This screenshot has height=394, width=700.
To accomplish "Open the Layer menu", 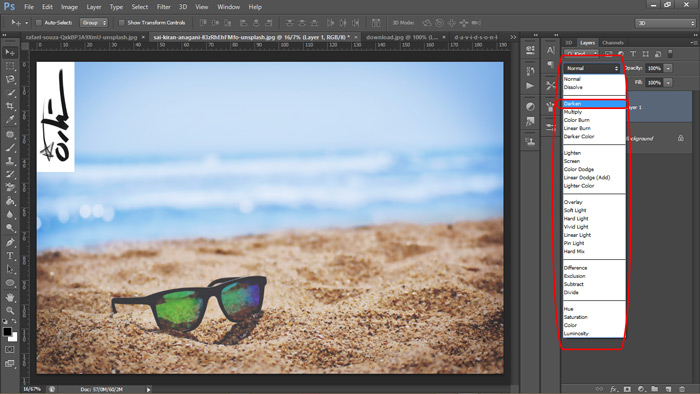I will click(x=94, y=7).
